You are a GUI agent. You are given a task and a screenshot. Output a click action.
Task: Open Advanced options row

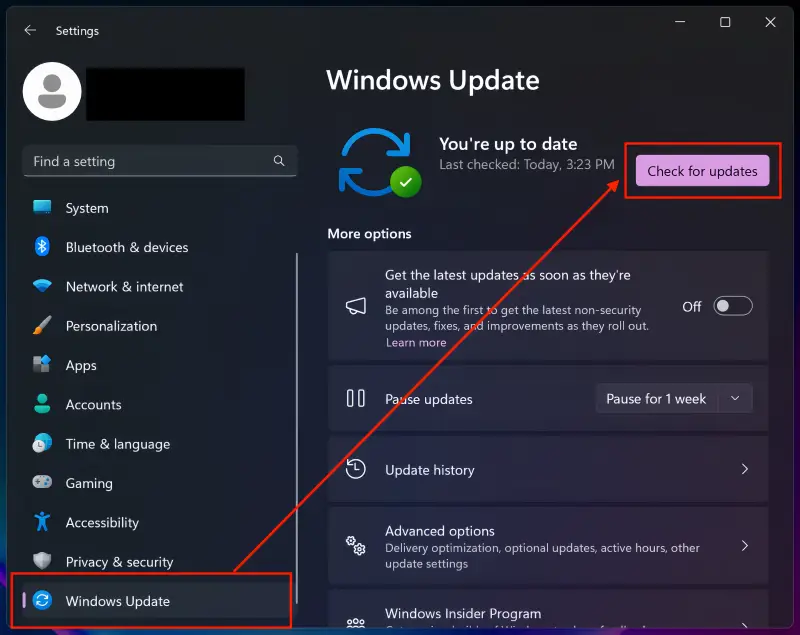coord(548,546)
